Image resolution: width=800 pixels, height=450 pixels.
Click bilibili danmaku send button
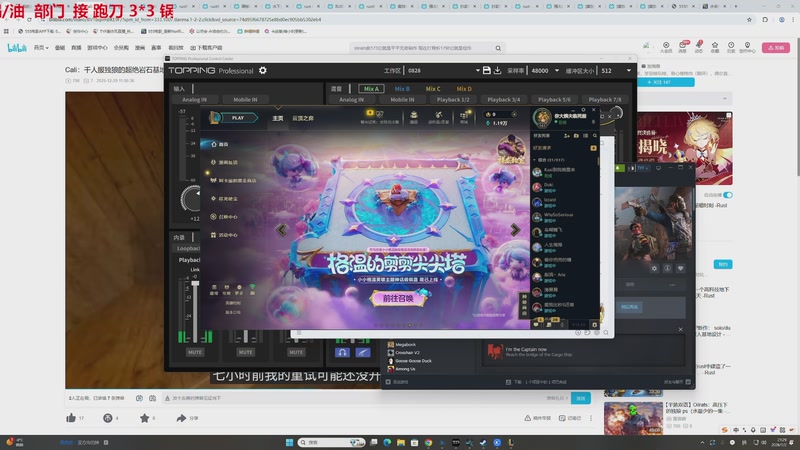pos(581,398)
